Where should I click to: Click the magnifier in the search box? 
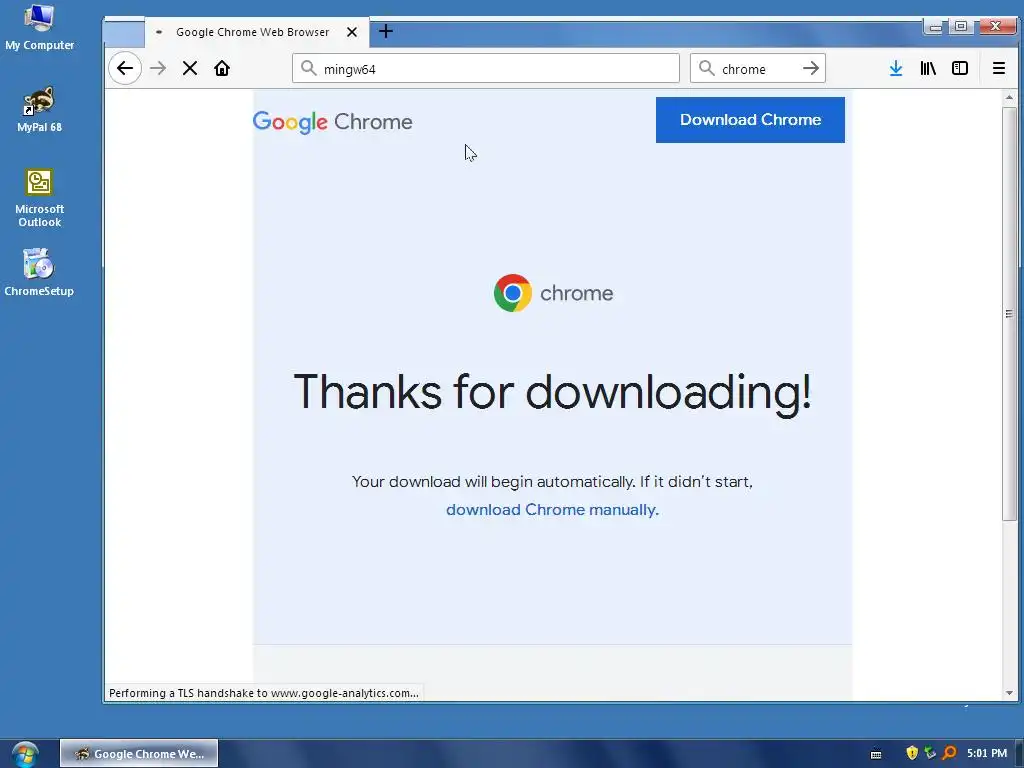(707, 69)
